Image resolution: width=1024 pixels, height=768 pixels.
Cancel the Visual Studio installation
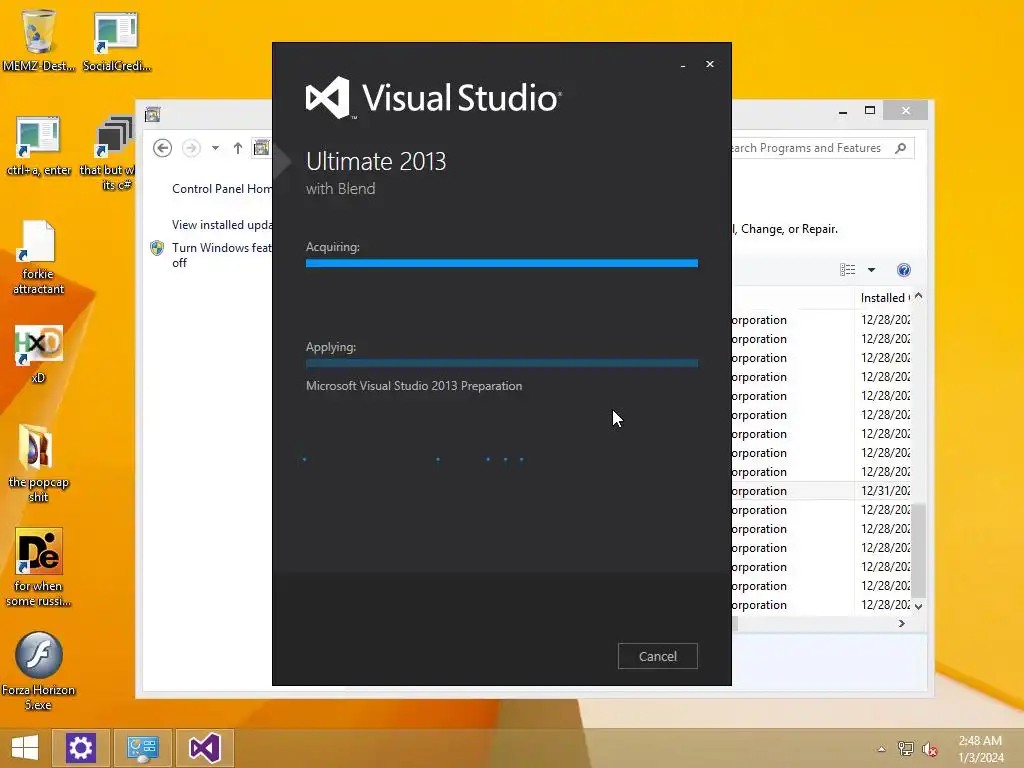(658, 656)
